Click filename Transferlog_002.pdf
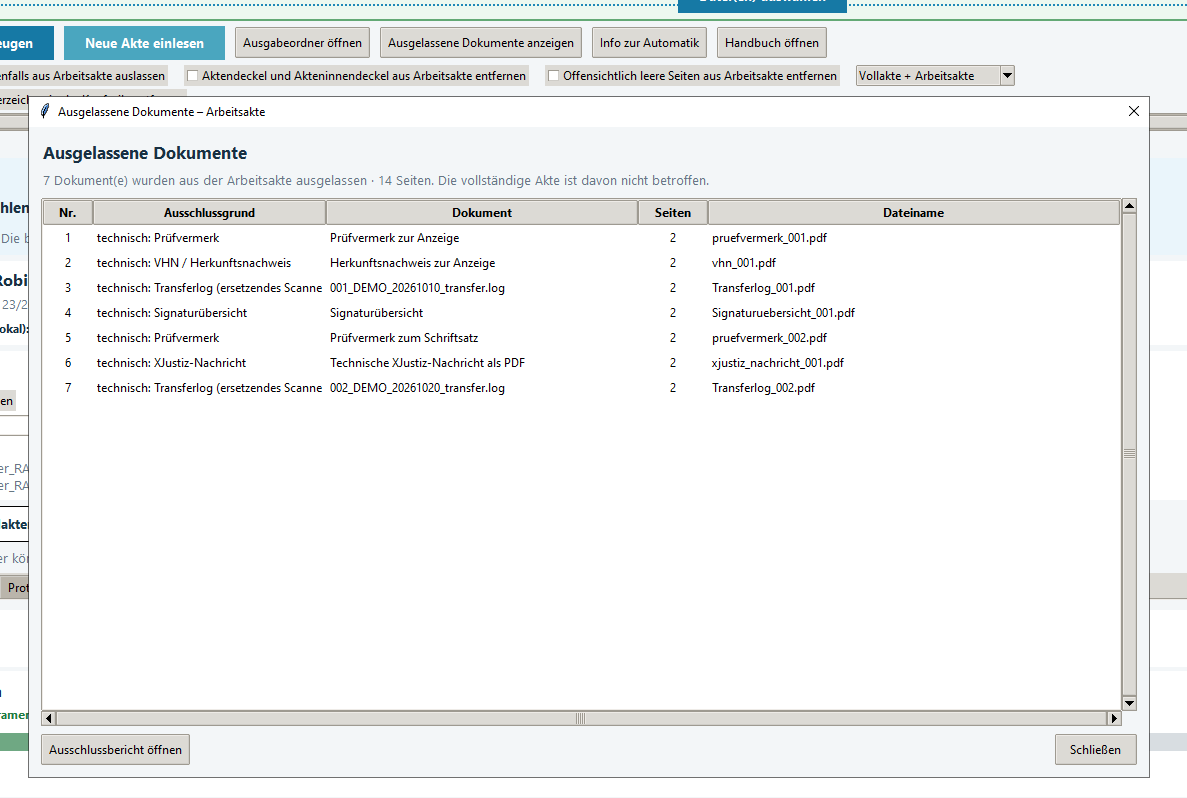1187x798 pixels. (x=763, y=388)
